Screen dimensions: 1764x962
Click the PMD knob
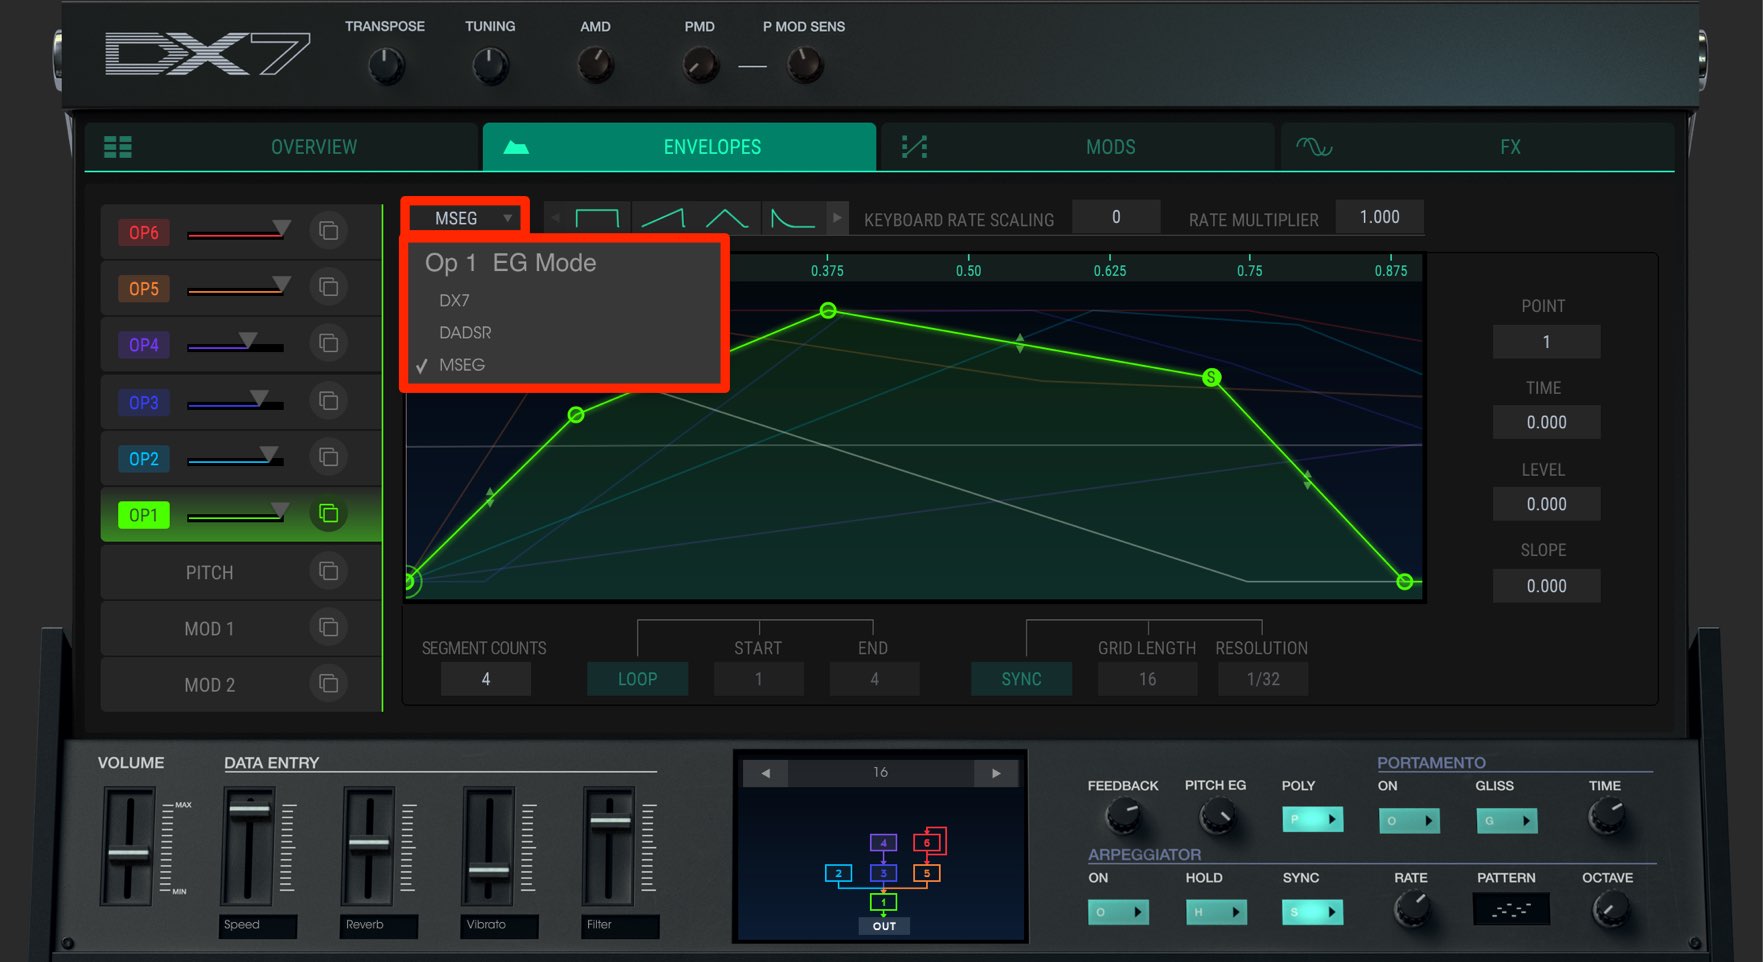tap(700, 67)
